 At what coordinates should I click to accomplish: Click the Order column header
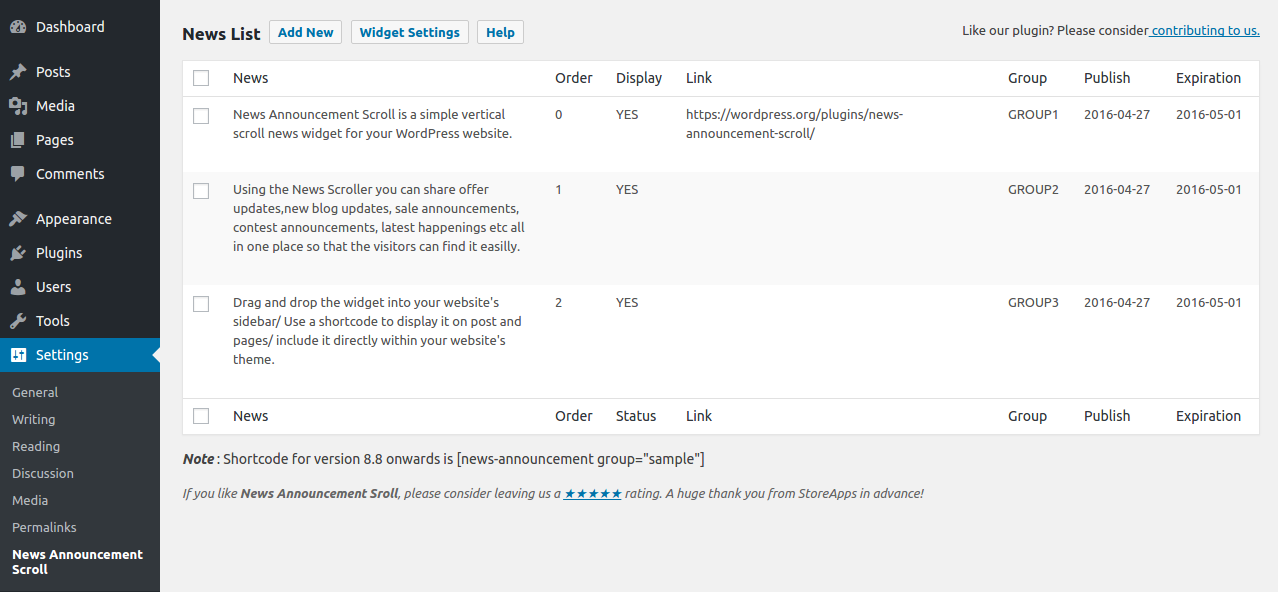(x=574, y=78)
